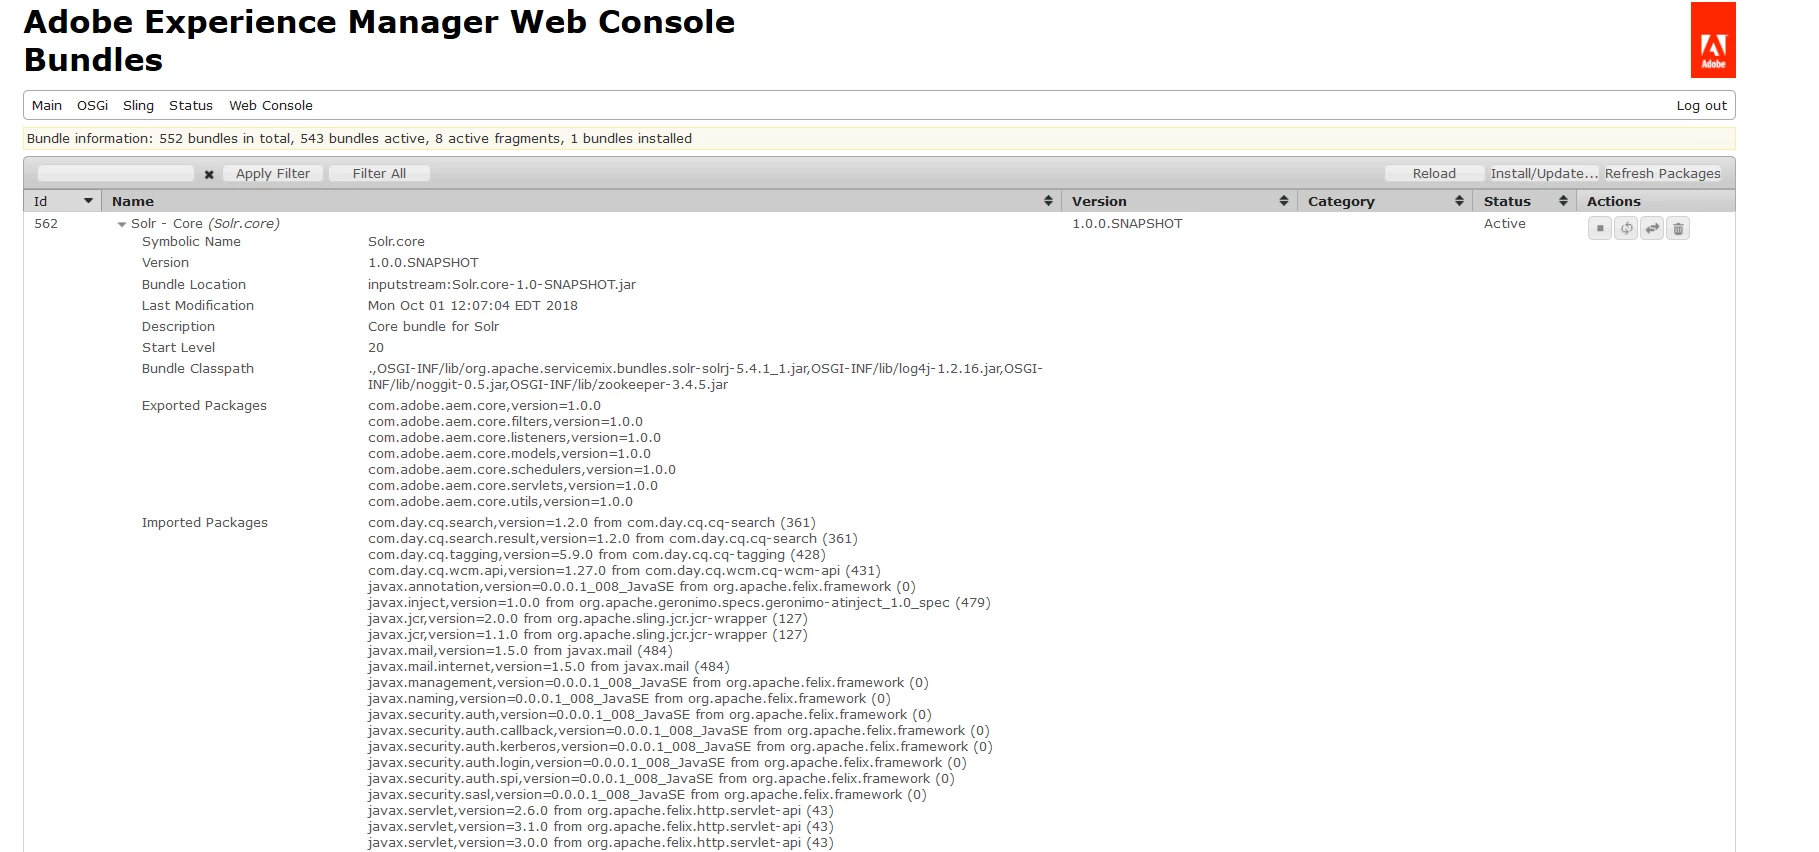The height and width of the screenshot is (852, 1819).
Task: Click the Adobe logo
Action: click(1713, 40)
